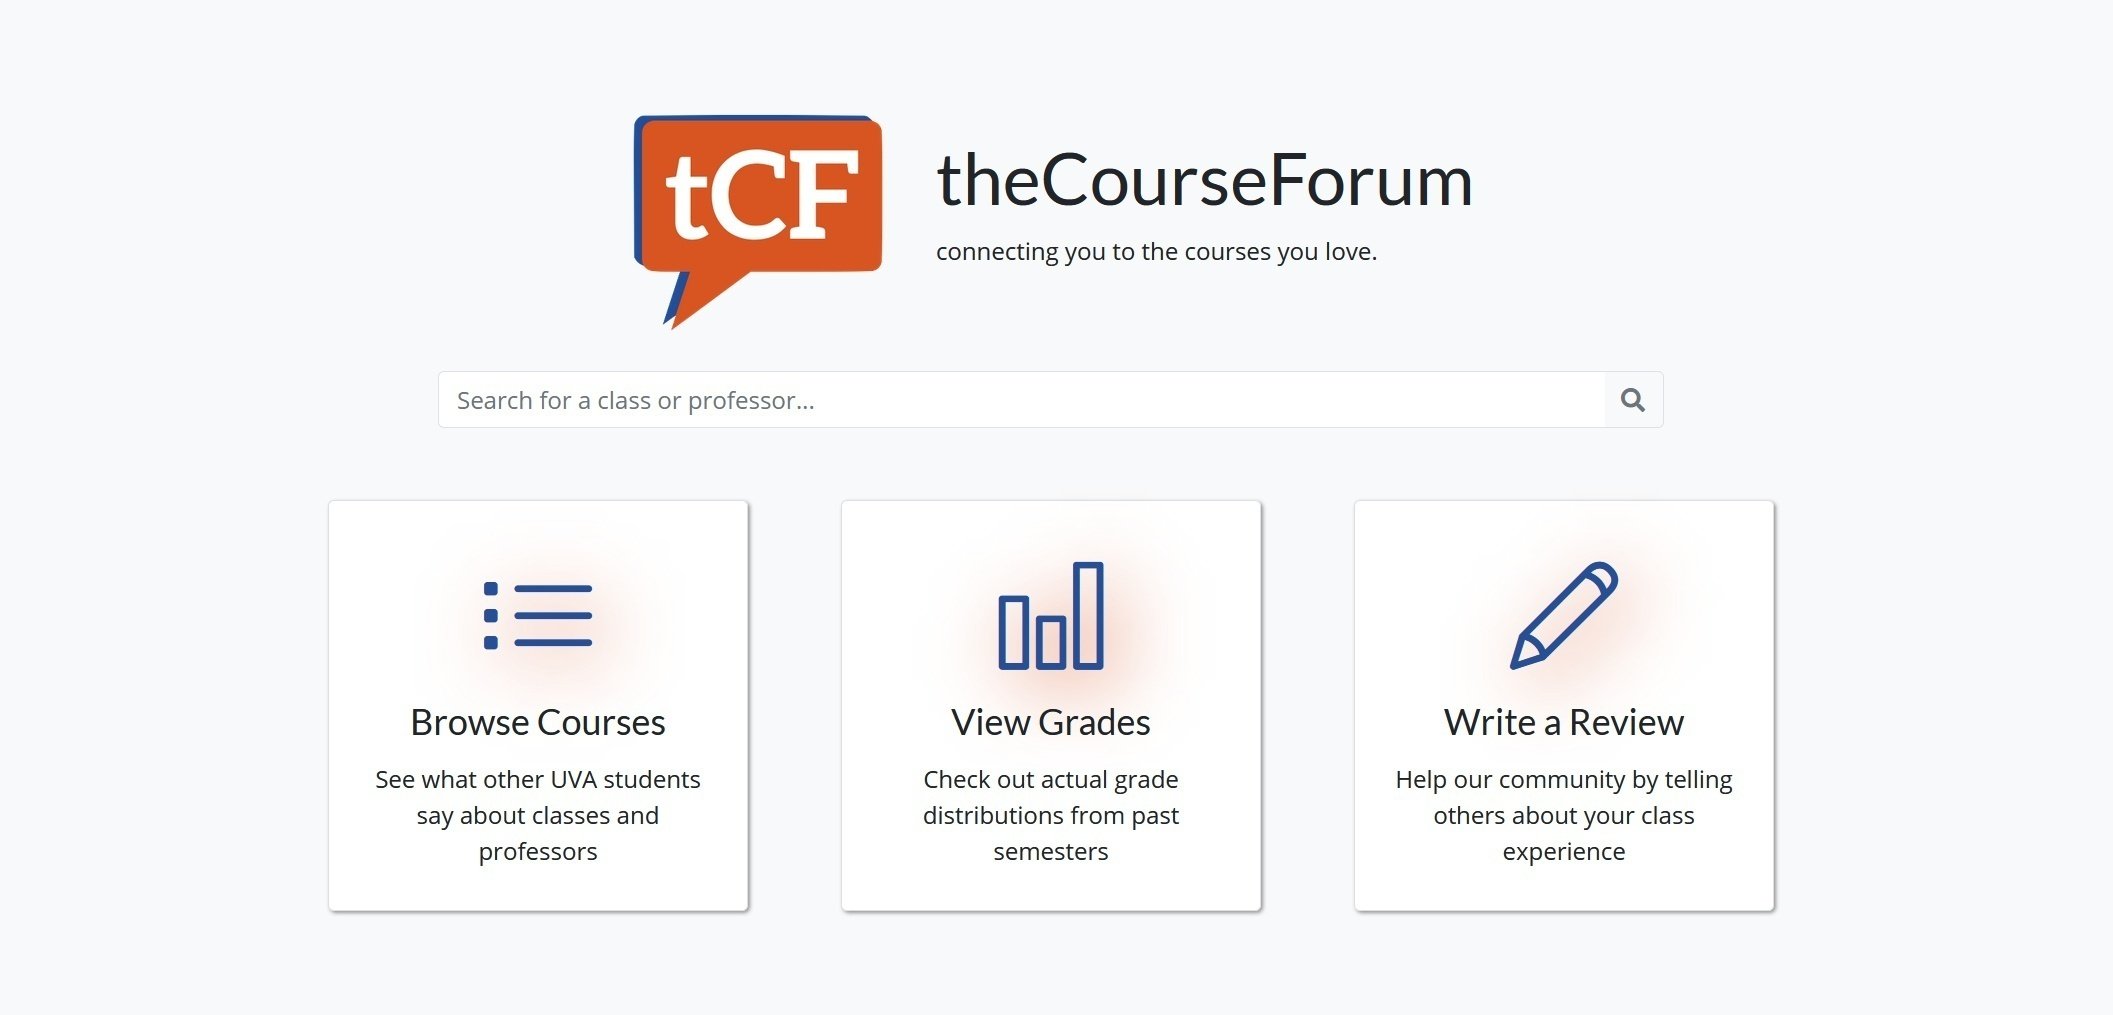Click the word 'semesters' in View Grades card

tap(1051, 852)
